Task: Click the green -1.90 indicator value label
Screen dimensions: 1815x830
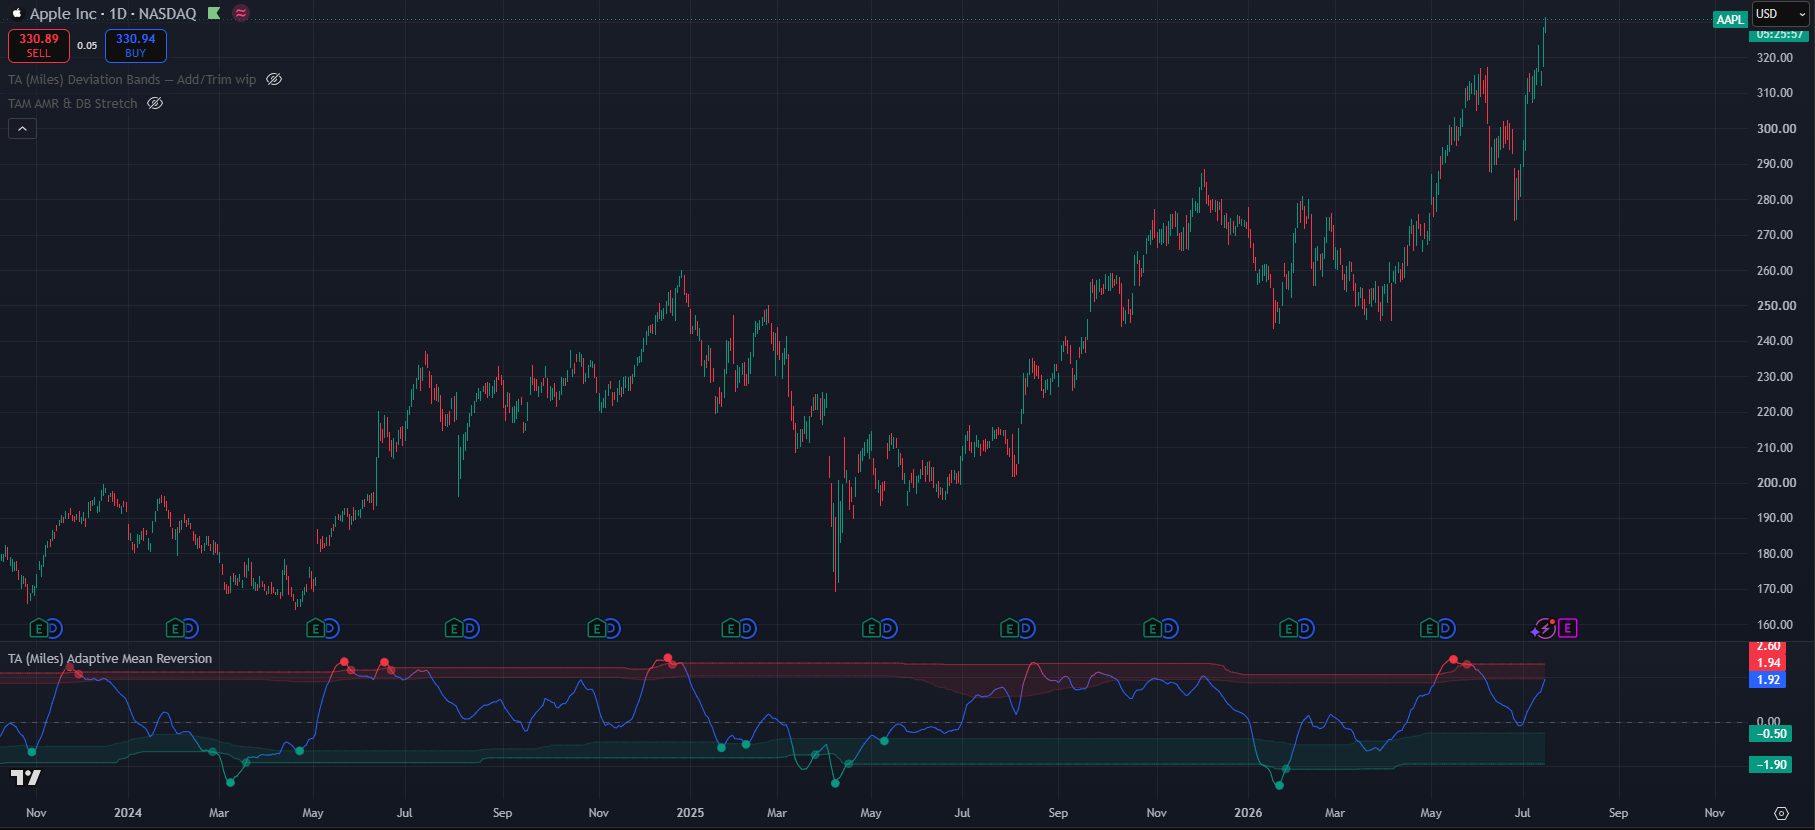Action: click(x=1769, y=765)
